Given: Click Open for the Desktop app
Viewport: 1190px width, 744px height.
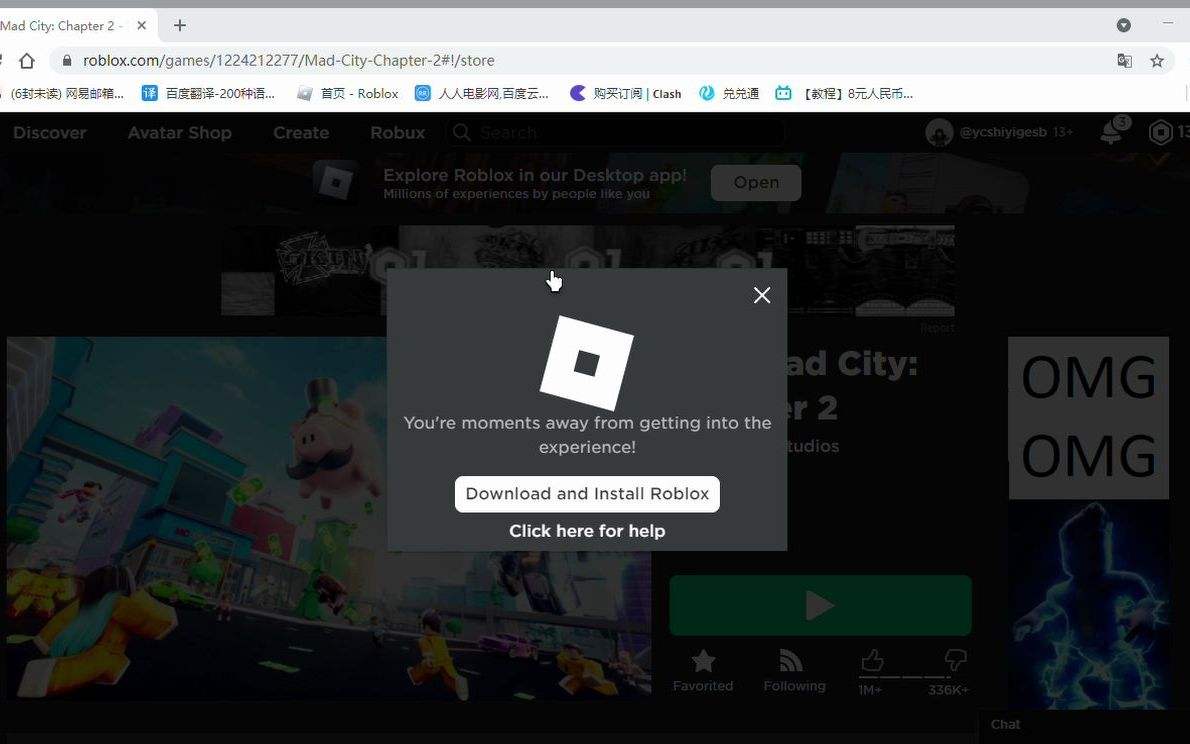Looking at the screenshot, I should pos(756,183).
